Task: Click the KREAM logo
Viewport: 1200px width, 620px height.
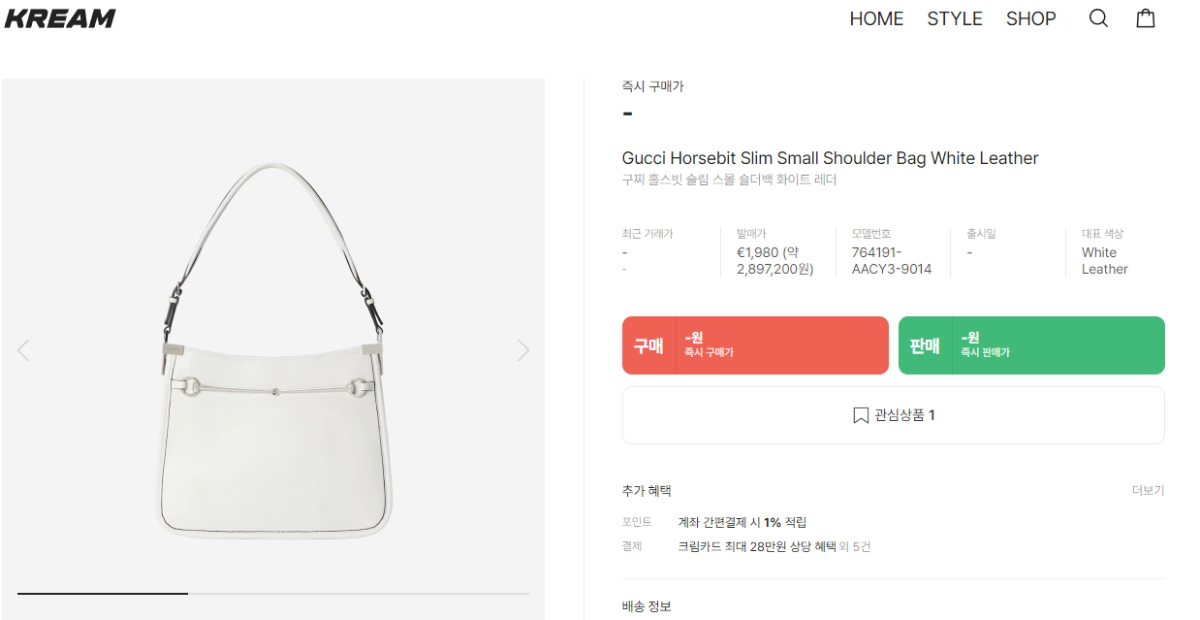Action: coord(60,18)
